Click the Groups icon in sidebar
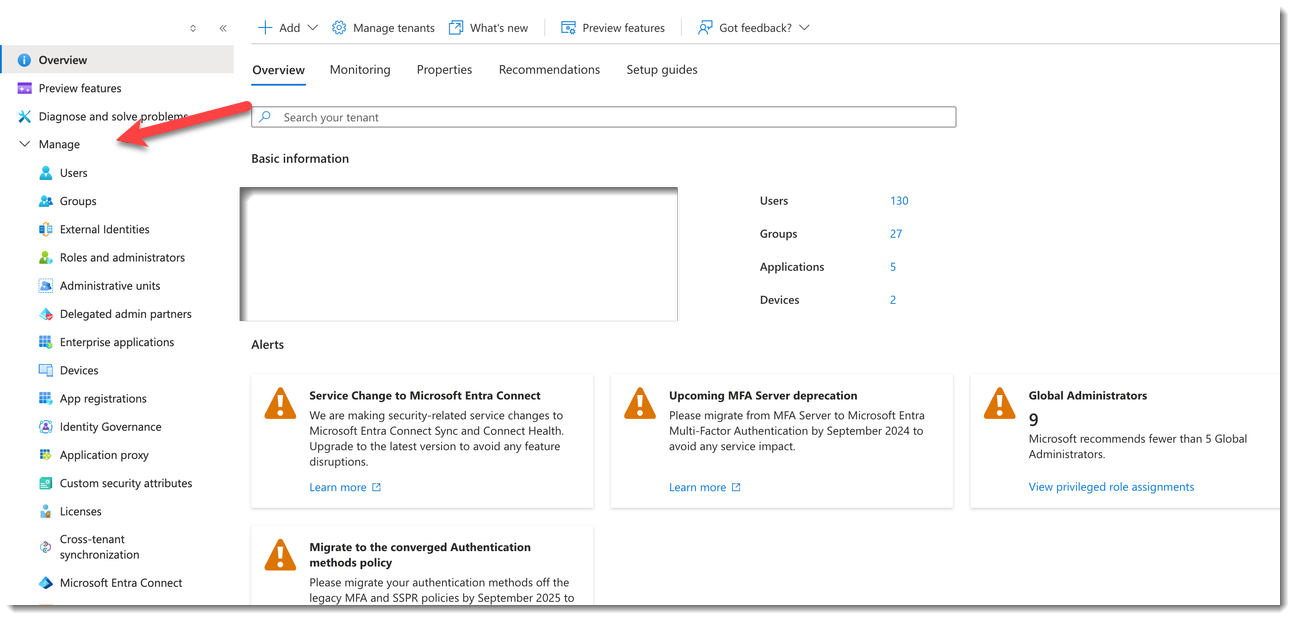 click(46, 201)
